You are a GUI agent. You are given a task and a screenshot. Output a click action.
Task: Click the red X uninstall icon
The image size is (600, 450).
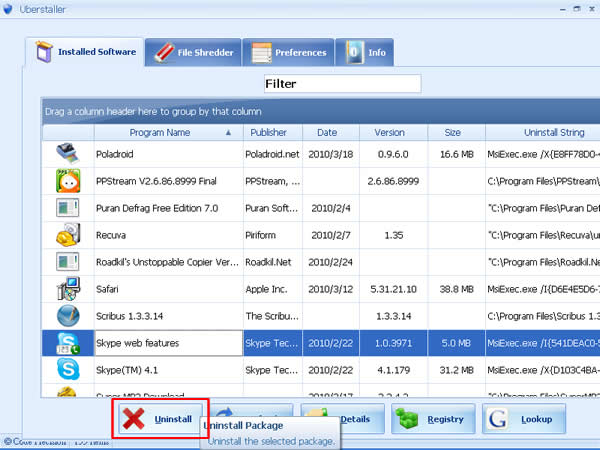click(x=134, y=419)
